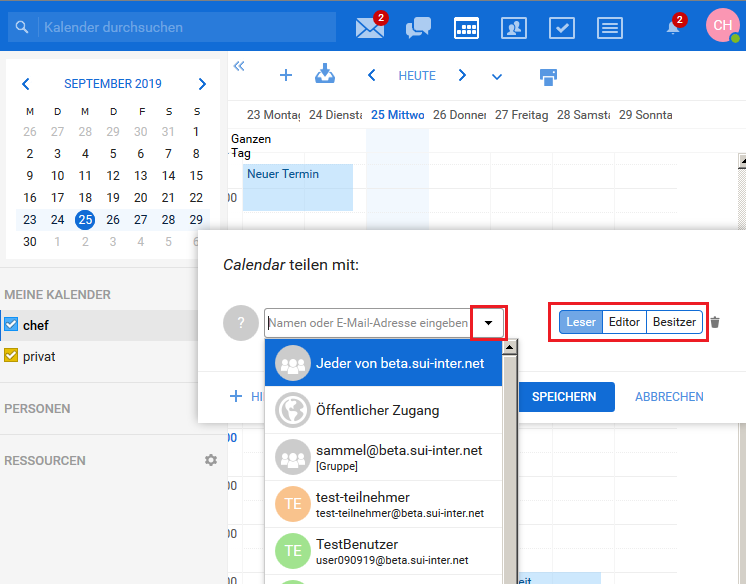Screen dimensions: 746x584
Task: Open the tasks checkmark icon
Action: 563,28
